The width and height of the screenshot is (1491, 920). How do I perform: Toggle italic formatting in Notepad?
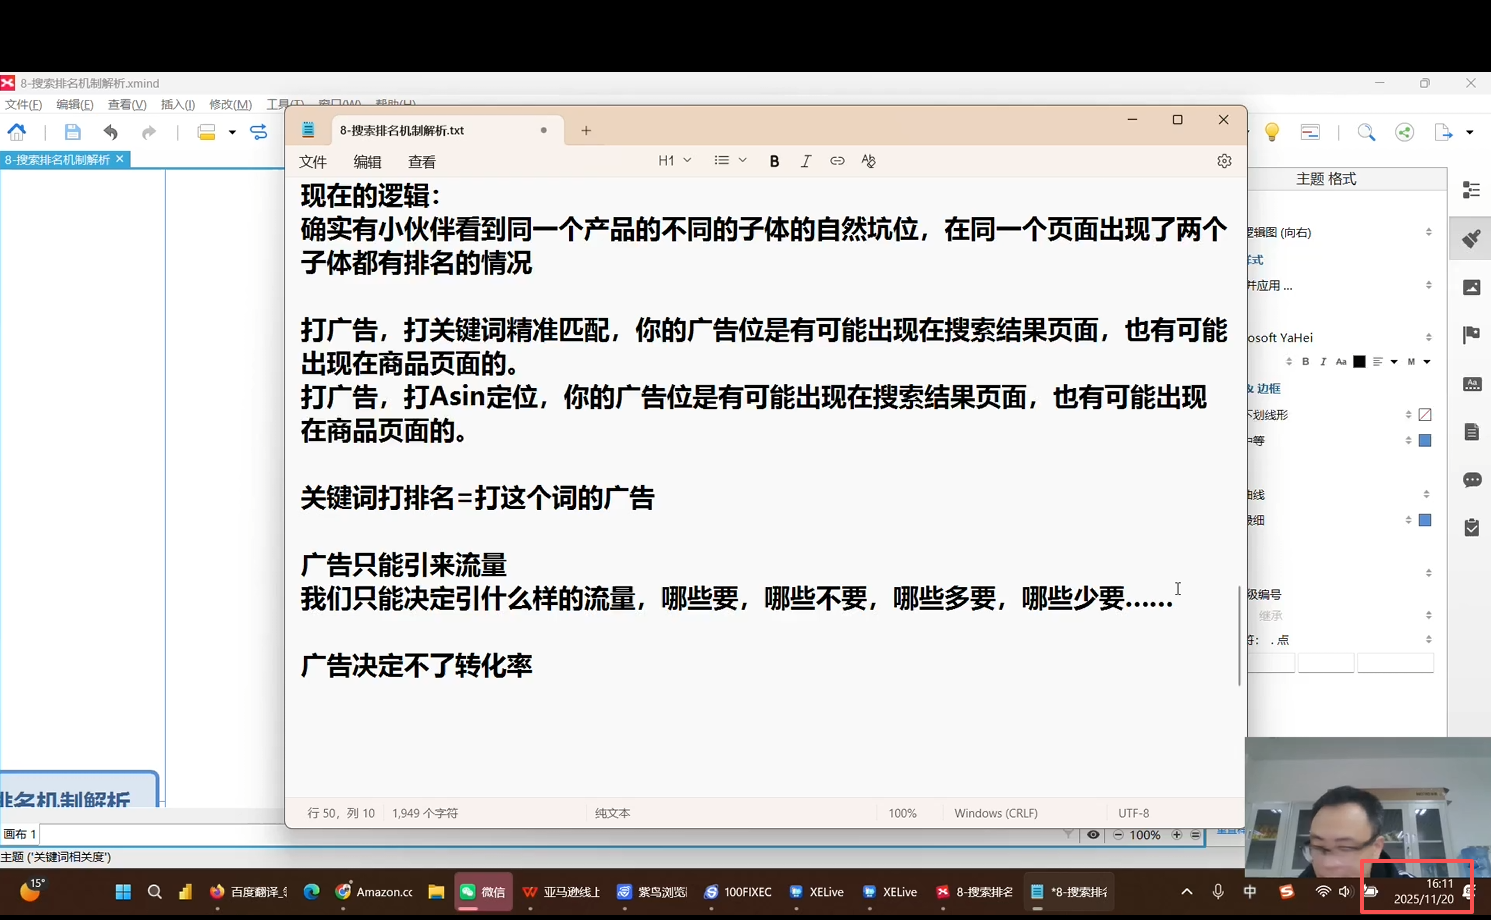pyautogui.click(x=806, y=161)
